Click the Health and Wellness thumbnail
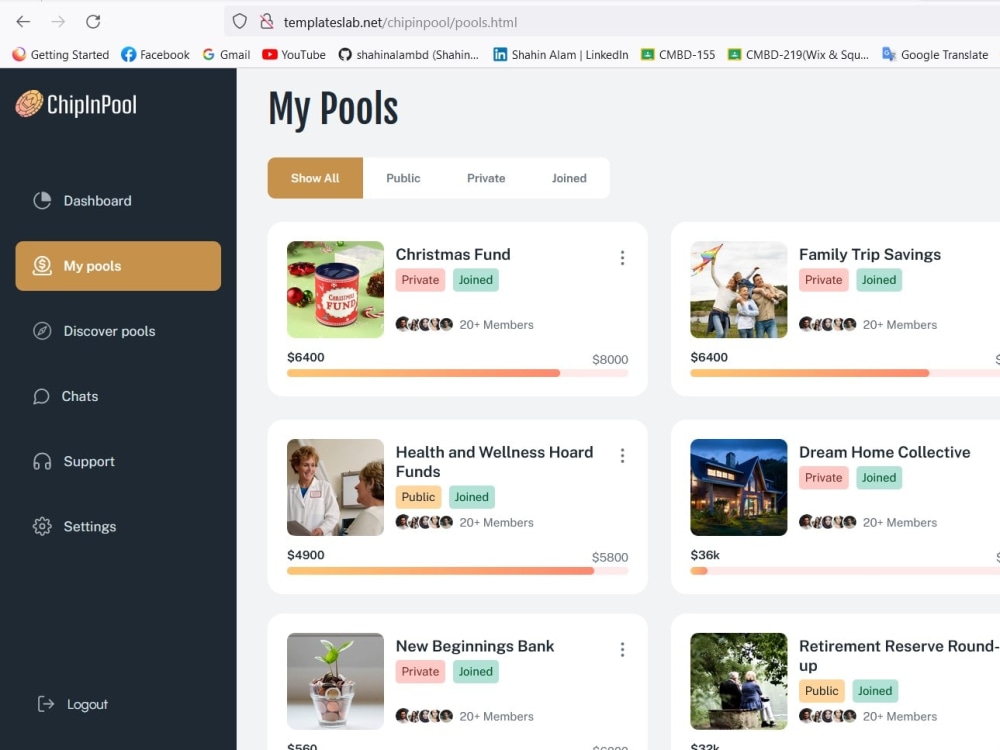 tap(335, 487)
